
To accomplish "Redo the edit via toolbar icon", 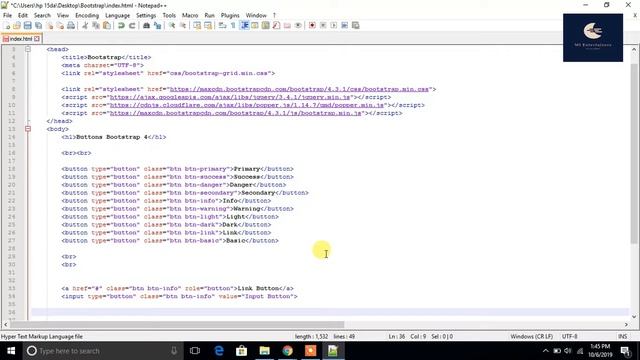I will coord(132,25).
